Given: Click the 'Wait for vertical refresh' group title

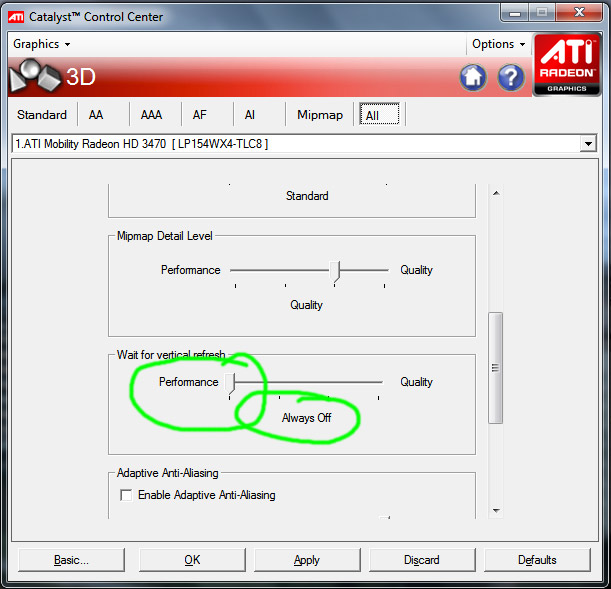Looking at the screenshot, I should [171, 354].
